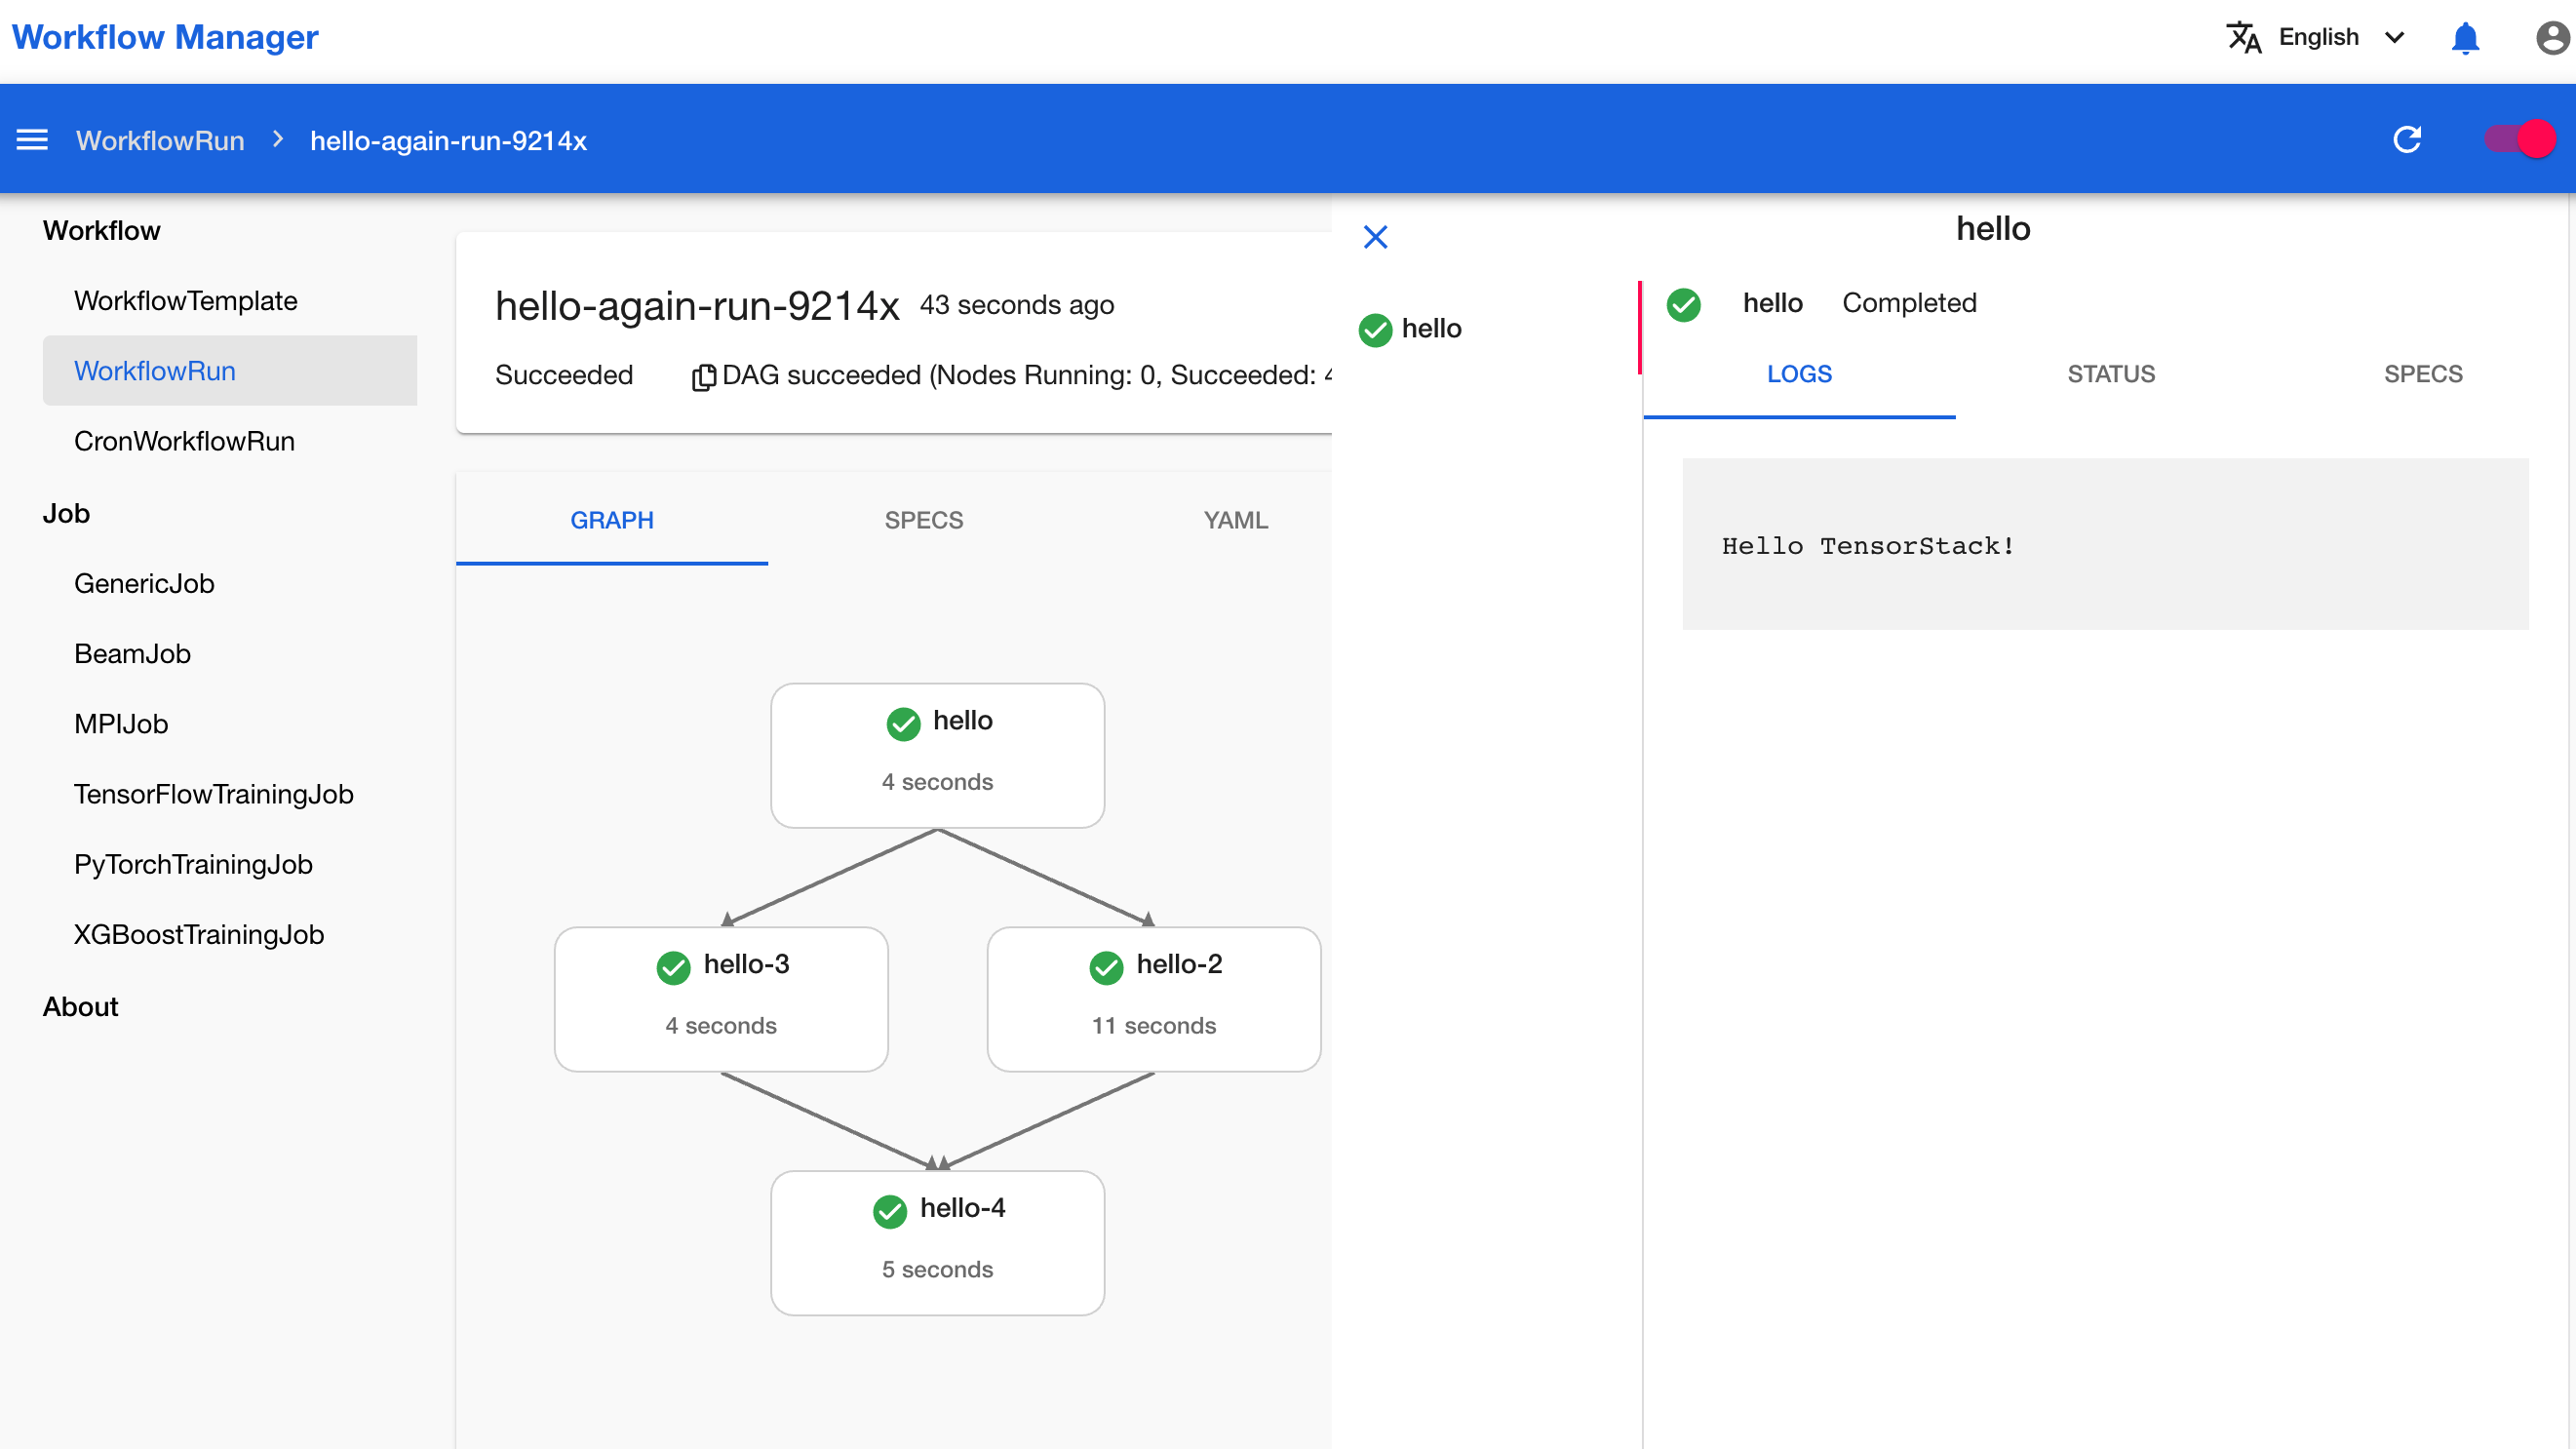Open the SPECS tab for the workflow
This screenshot has width=2576, height=1449.
click(x=923, y=520)
